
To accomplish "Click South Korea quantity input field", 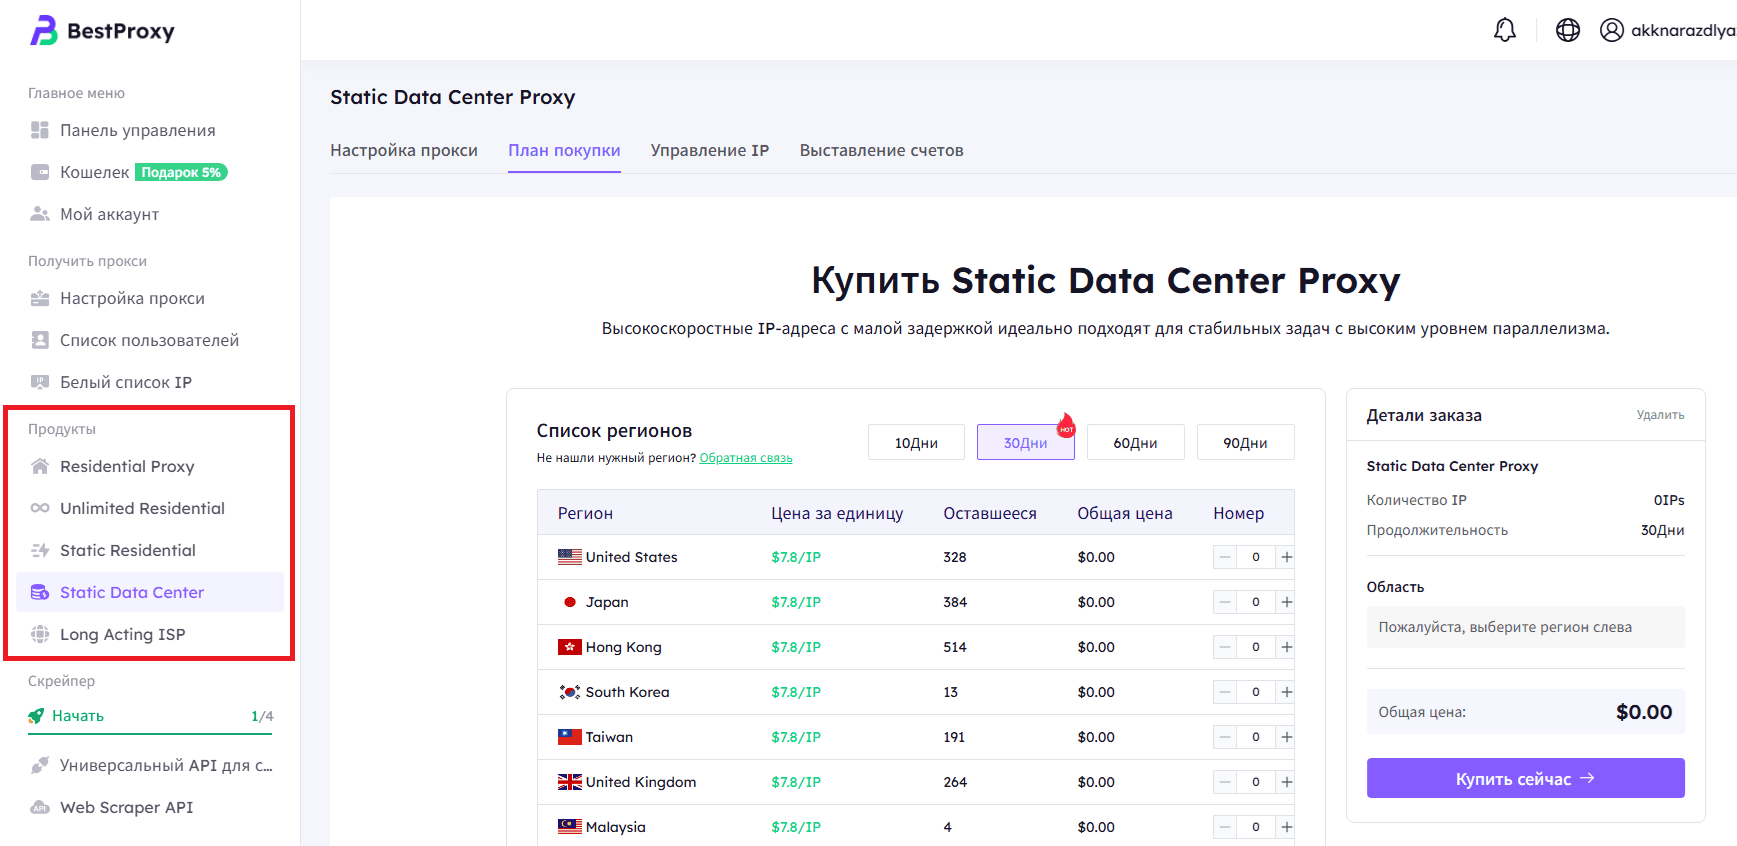I will pos(1255,692).
